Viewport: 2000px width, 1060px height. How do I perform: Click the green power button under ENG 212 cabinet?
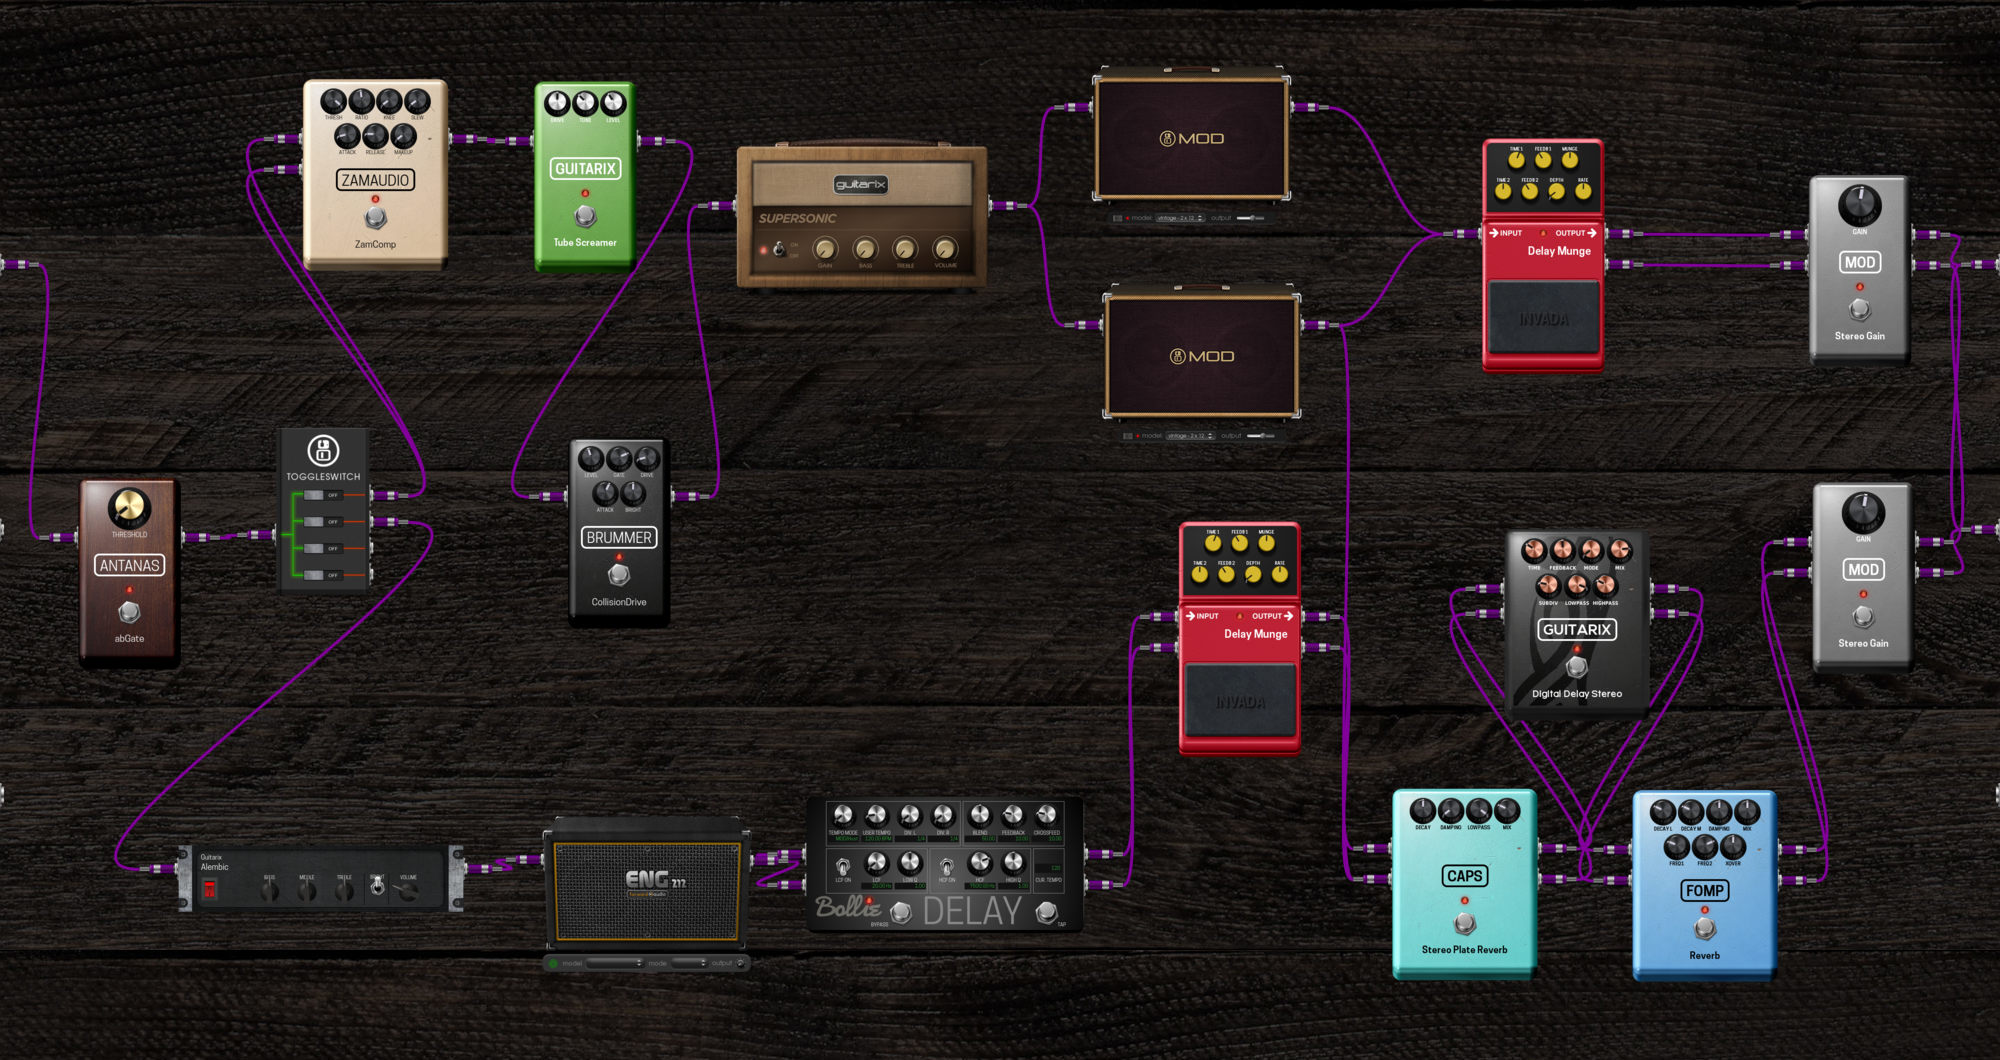click(x=553, y=963)
